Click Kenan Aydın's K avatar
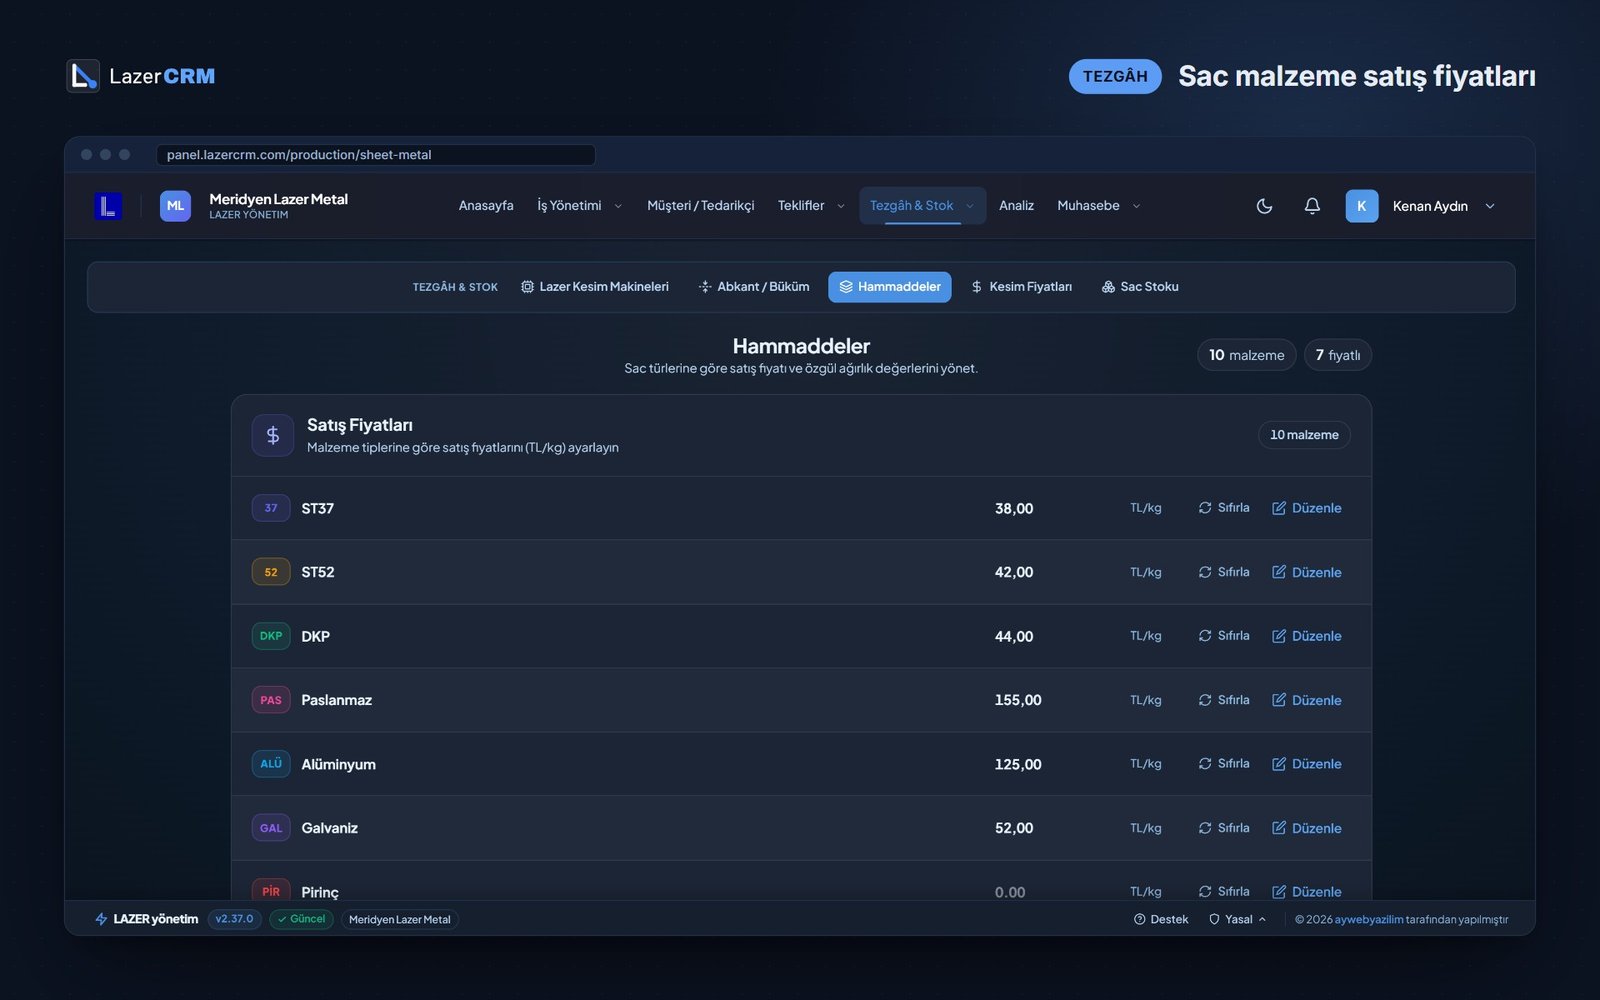Viewport: 1600px width, 1000px height. 1361,206
